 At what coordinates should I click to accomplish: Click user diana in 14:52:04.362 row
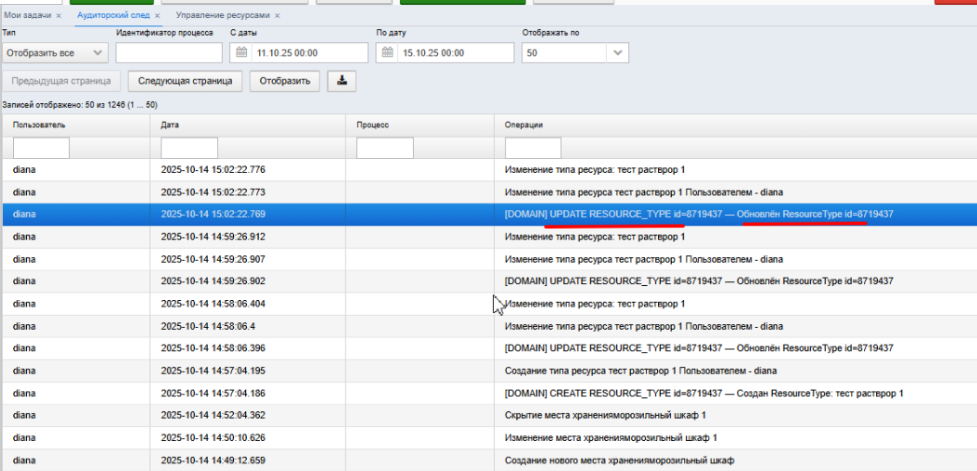pos(24,416)
